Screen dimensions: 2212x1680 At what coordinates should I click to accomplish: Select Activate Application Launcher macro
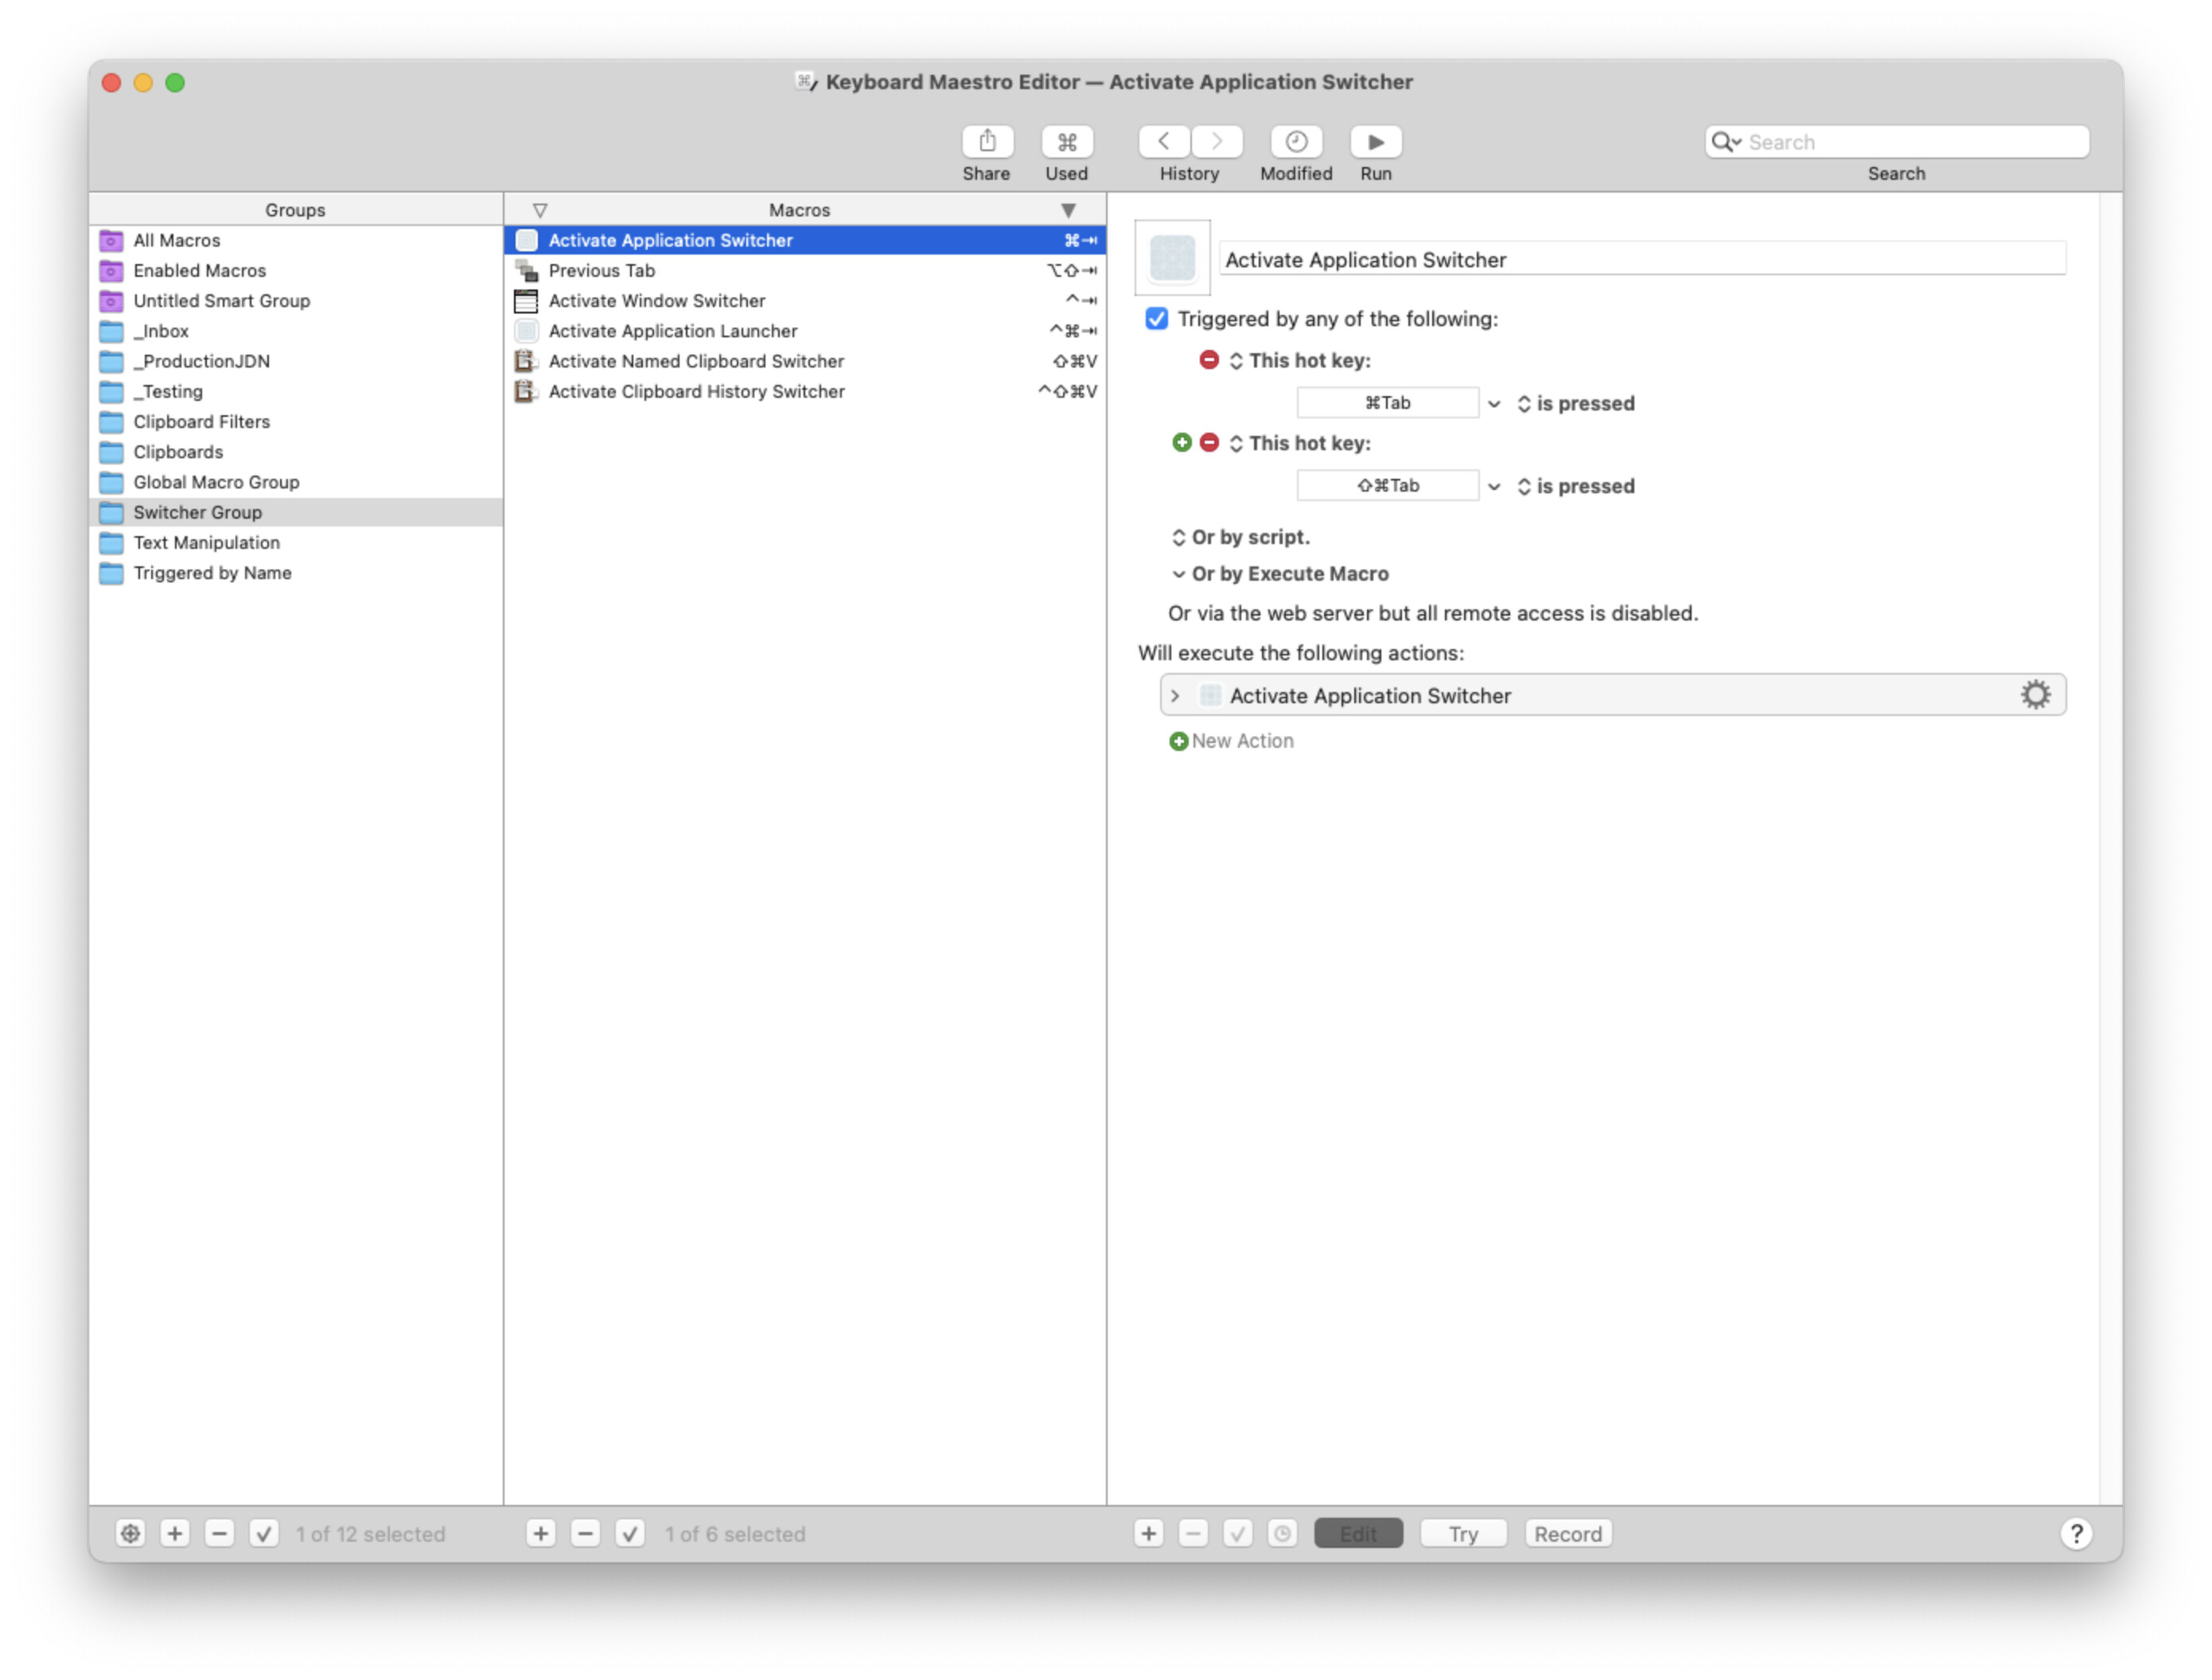805,331
